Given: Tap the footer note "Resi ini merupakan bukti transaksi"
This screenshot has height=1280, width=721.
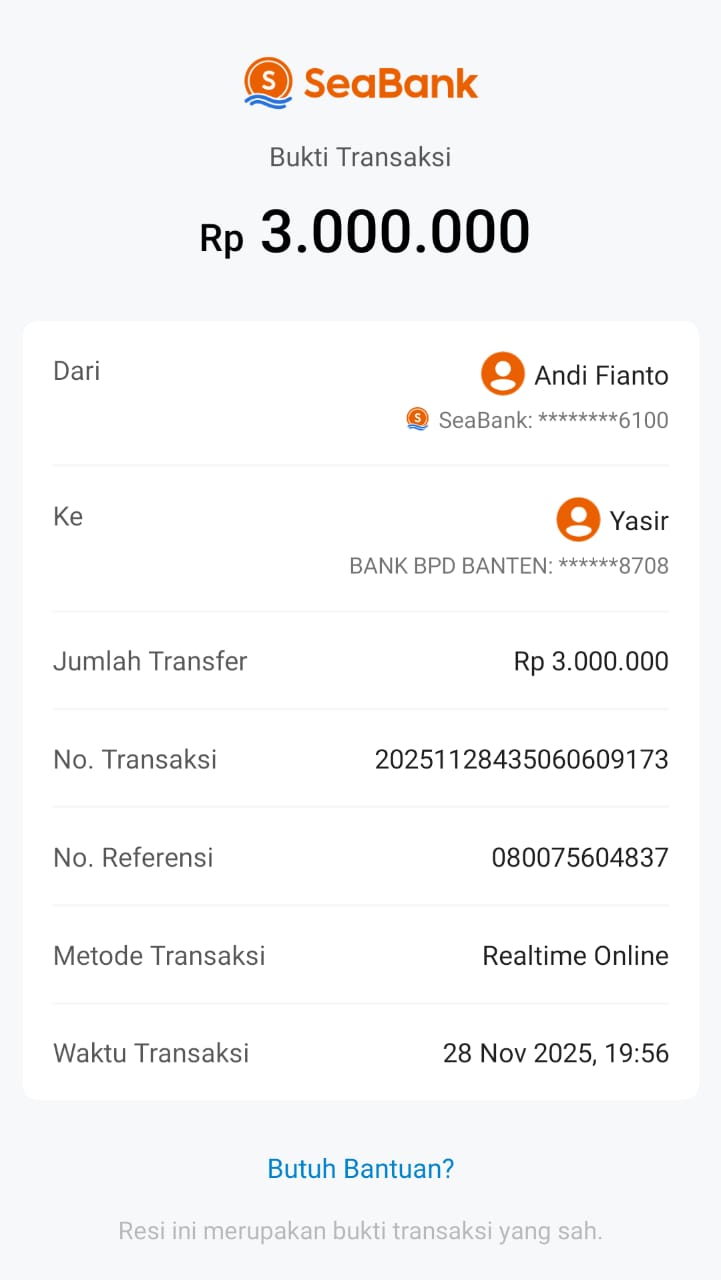Looking at the screenshot, I should (360, 1230).
